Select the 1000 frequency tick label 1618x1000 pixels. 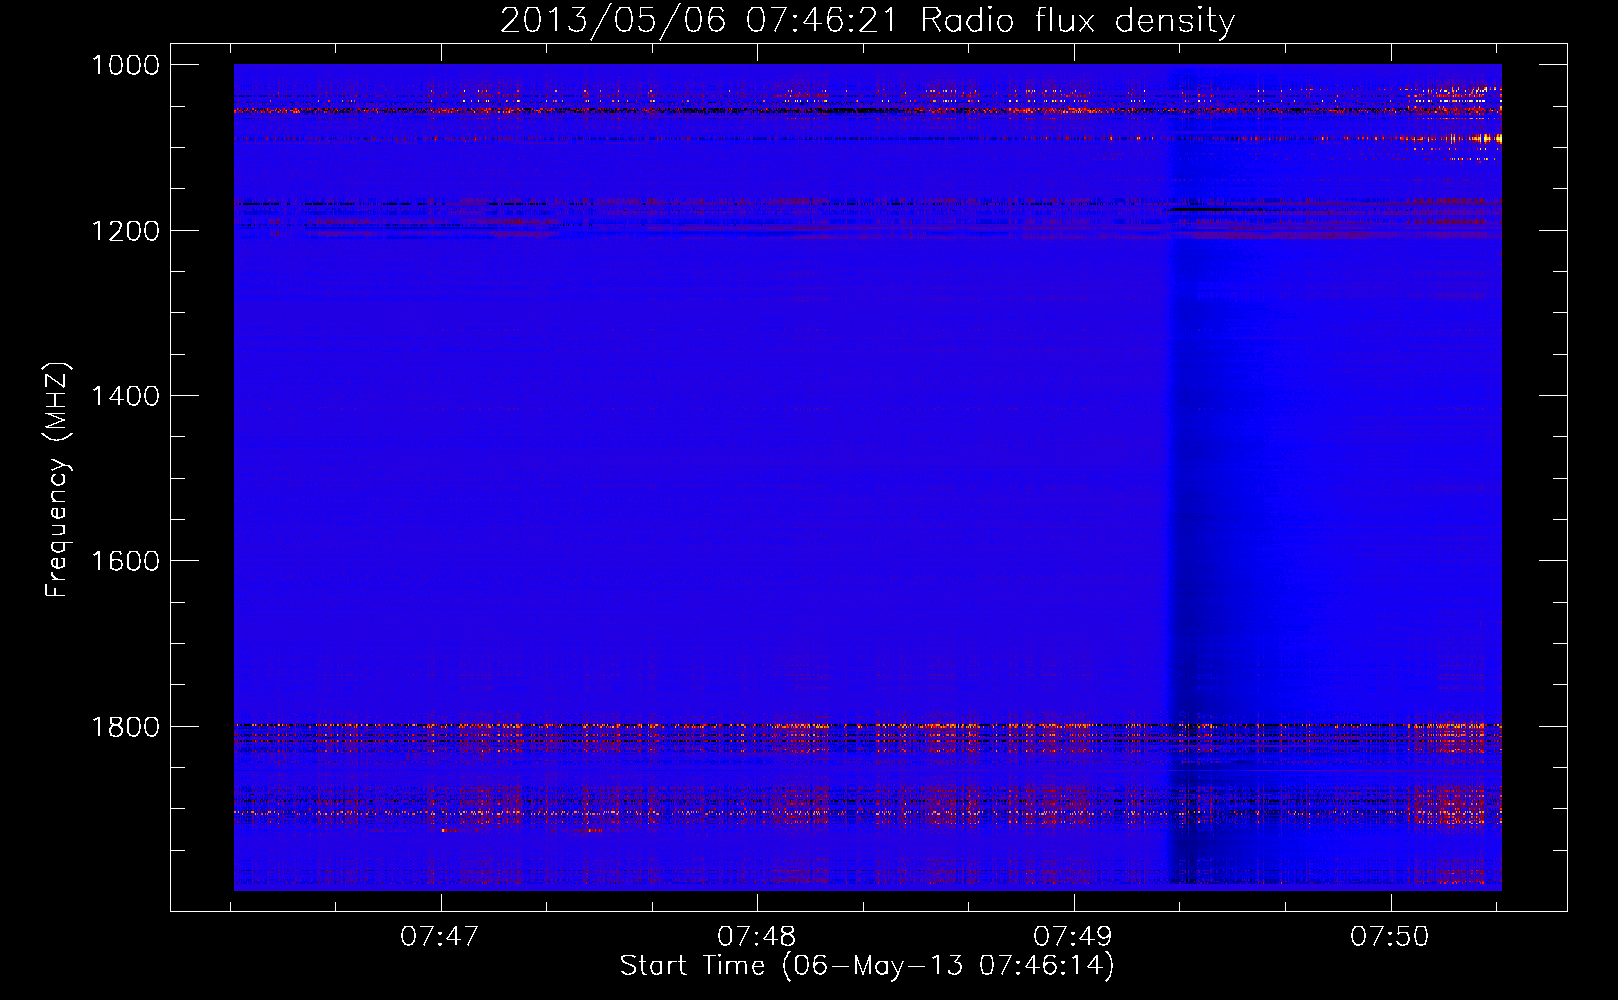click(125, 65)
